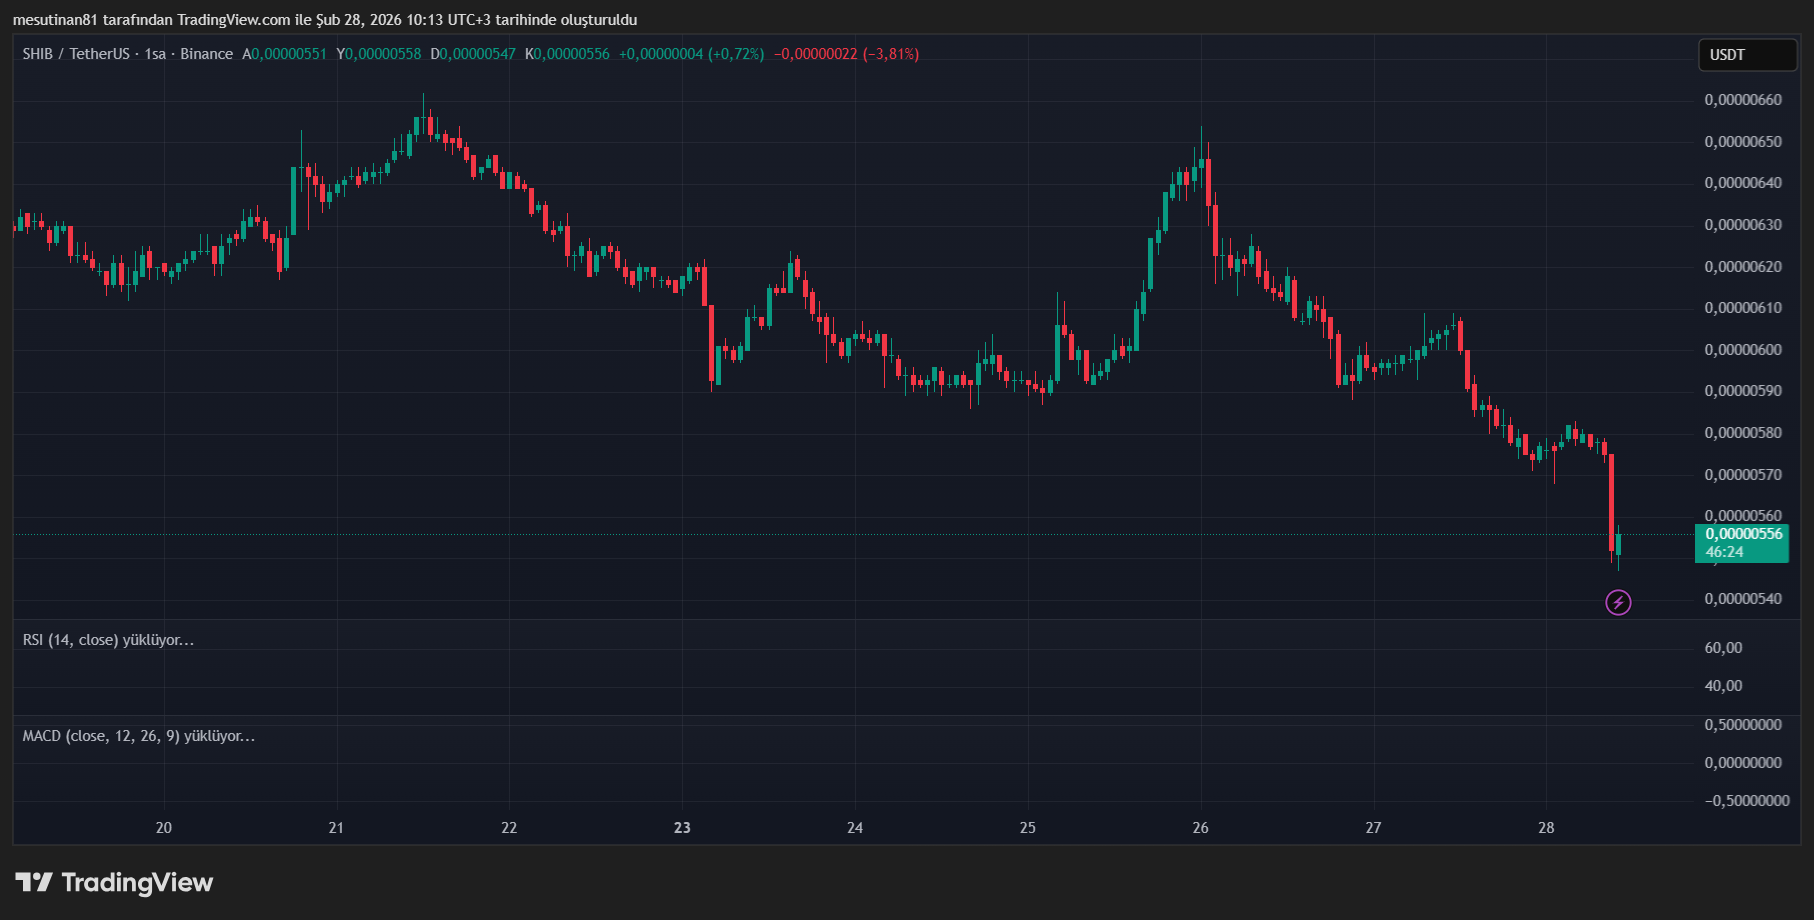Click date 23 on the time axis

682,828
